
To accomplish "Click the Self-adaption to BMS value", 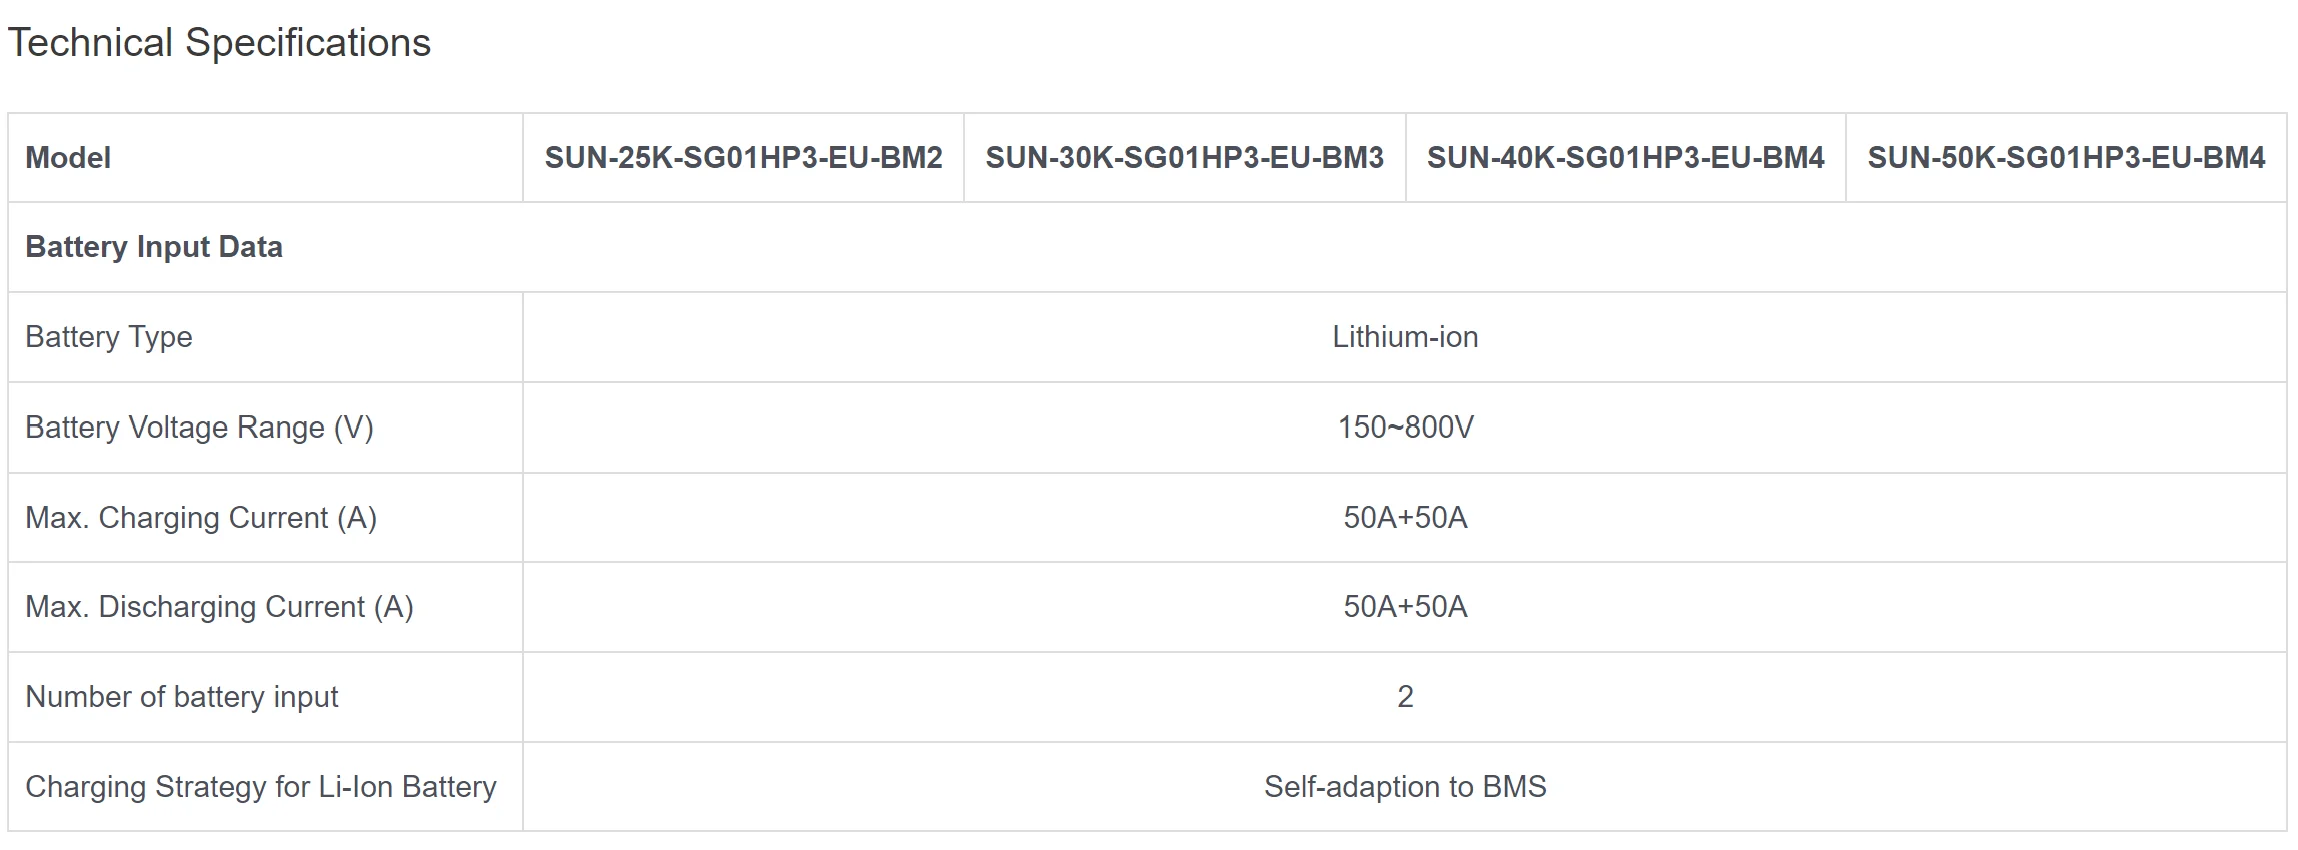I will coord(1404,787).
